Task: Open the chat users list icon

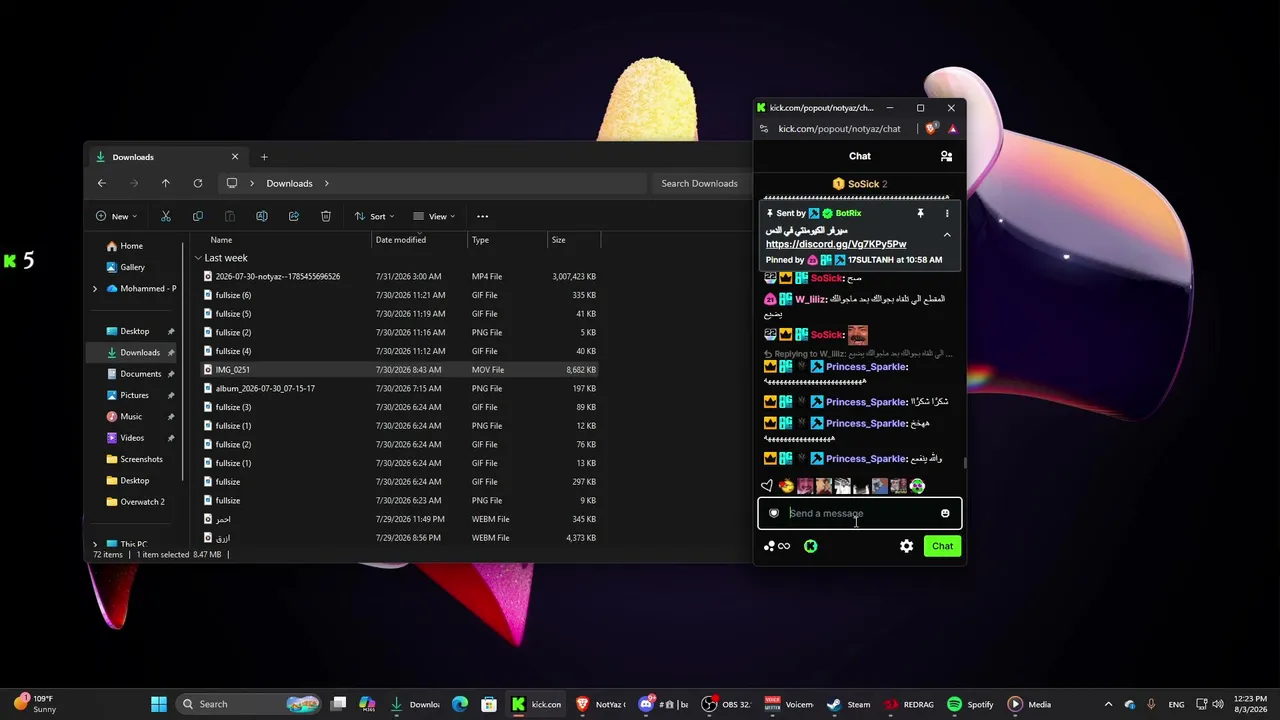Action: pyautogui.click(x=946, y=156)
